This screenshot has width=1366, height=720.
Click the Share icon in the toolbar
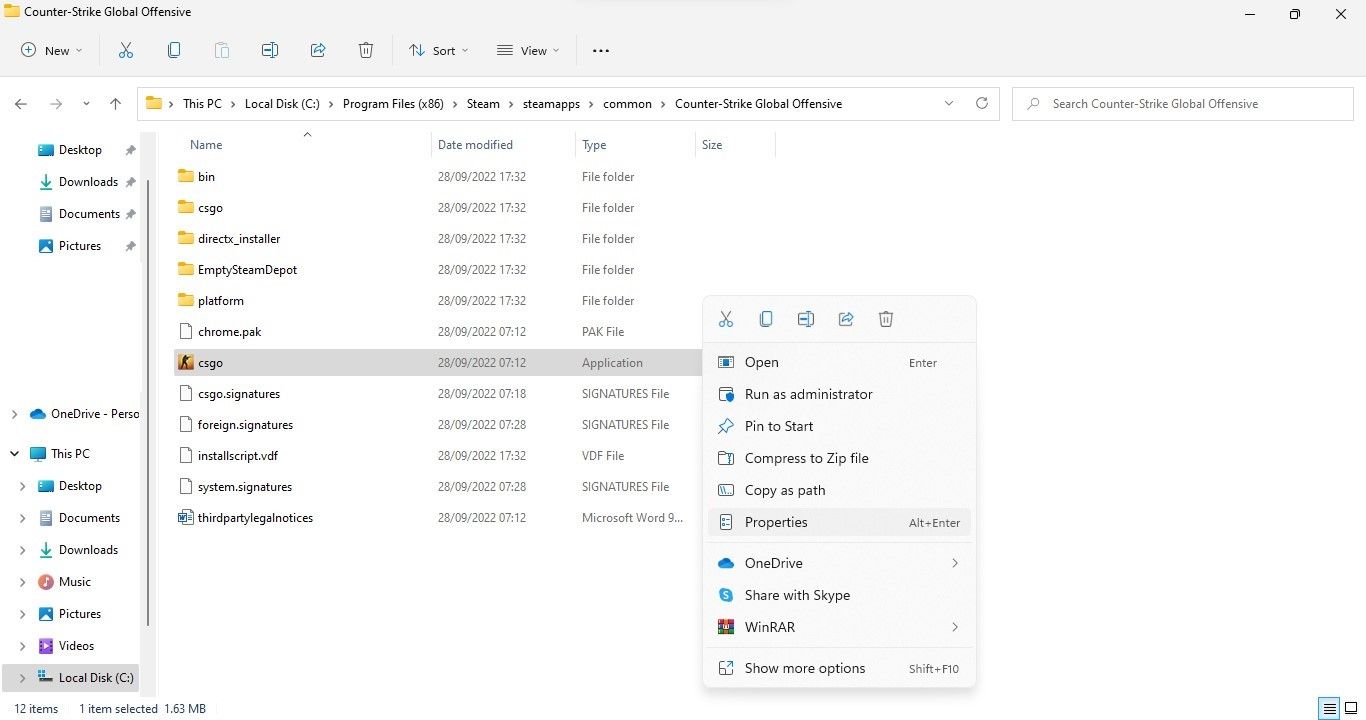[x=318, y=50]
